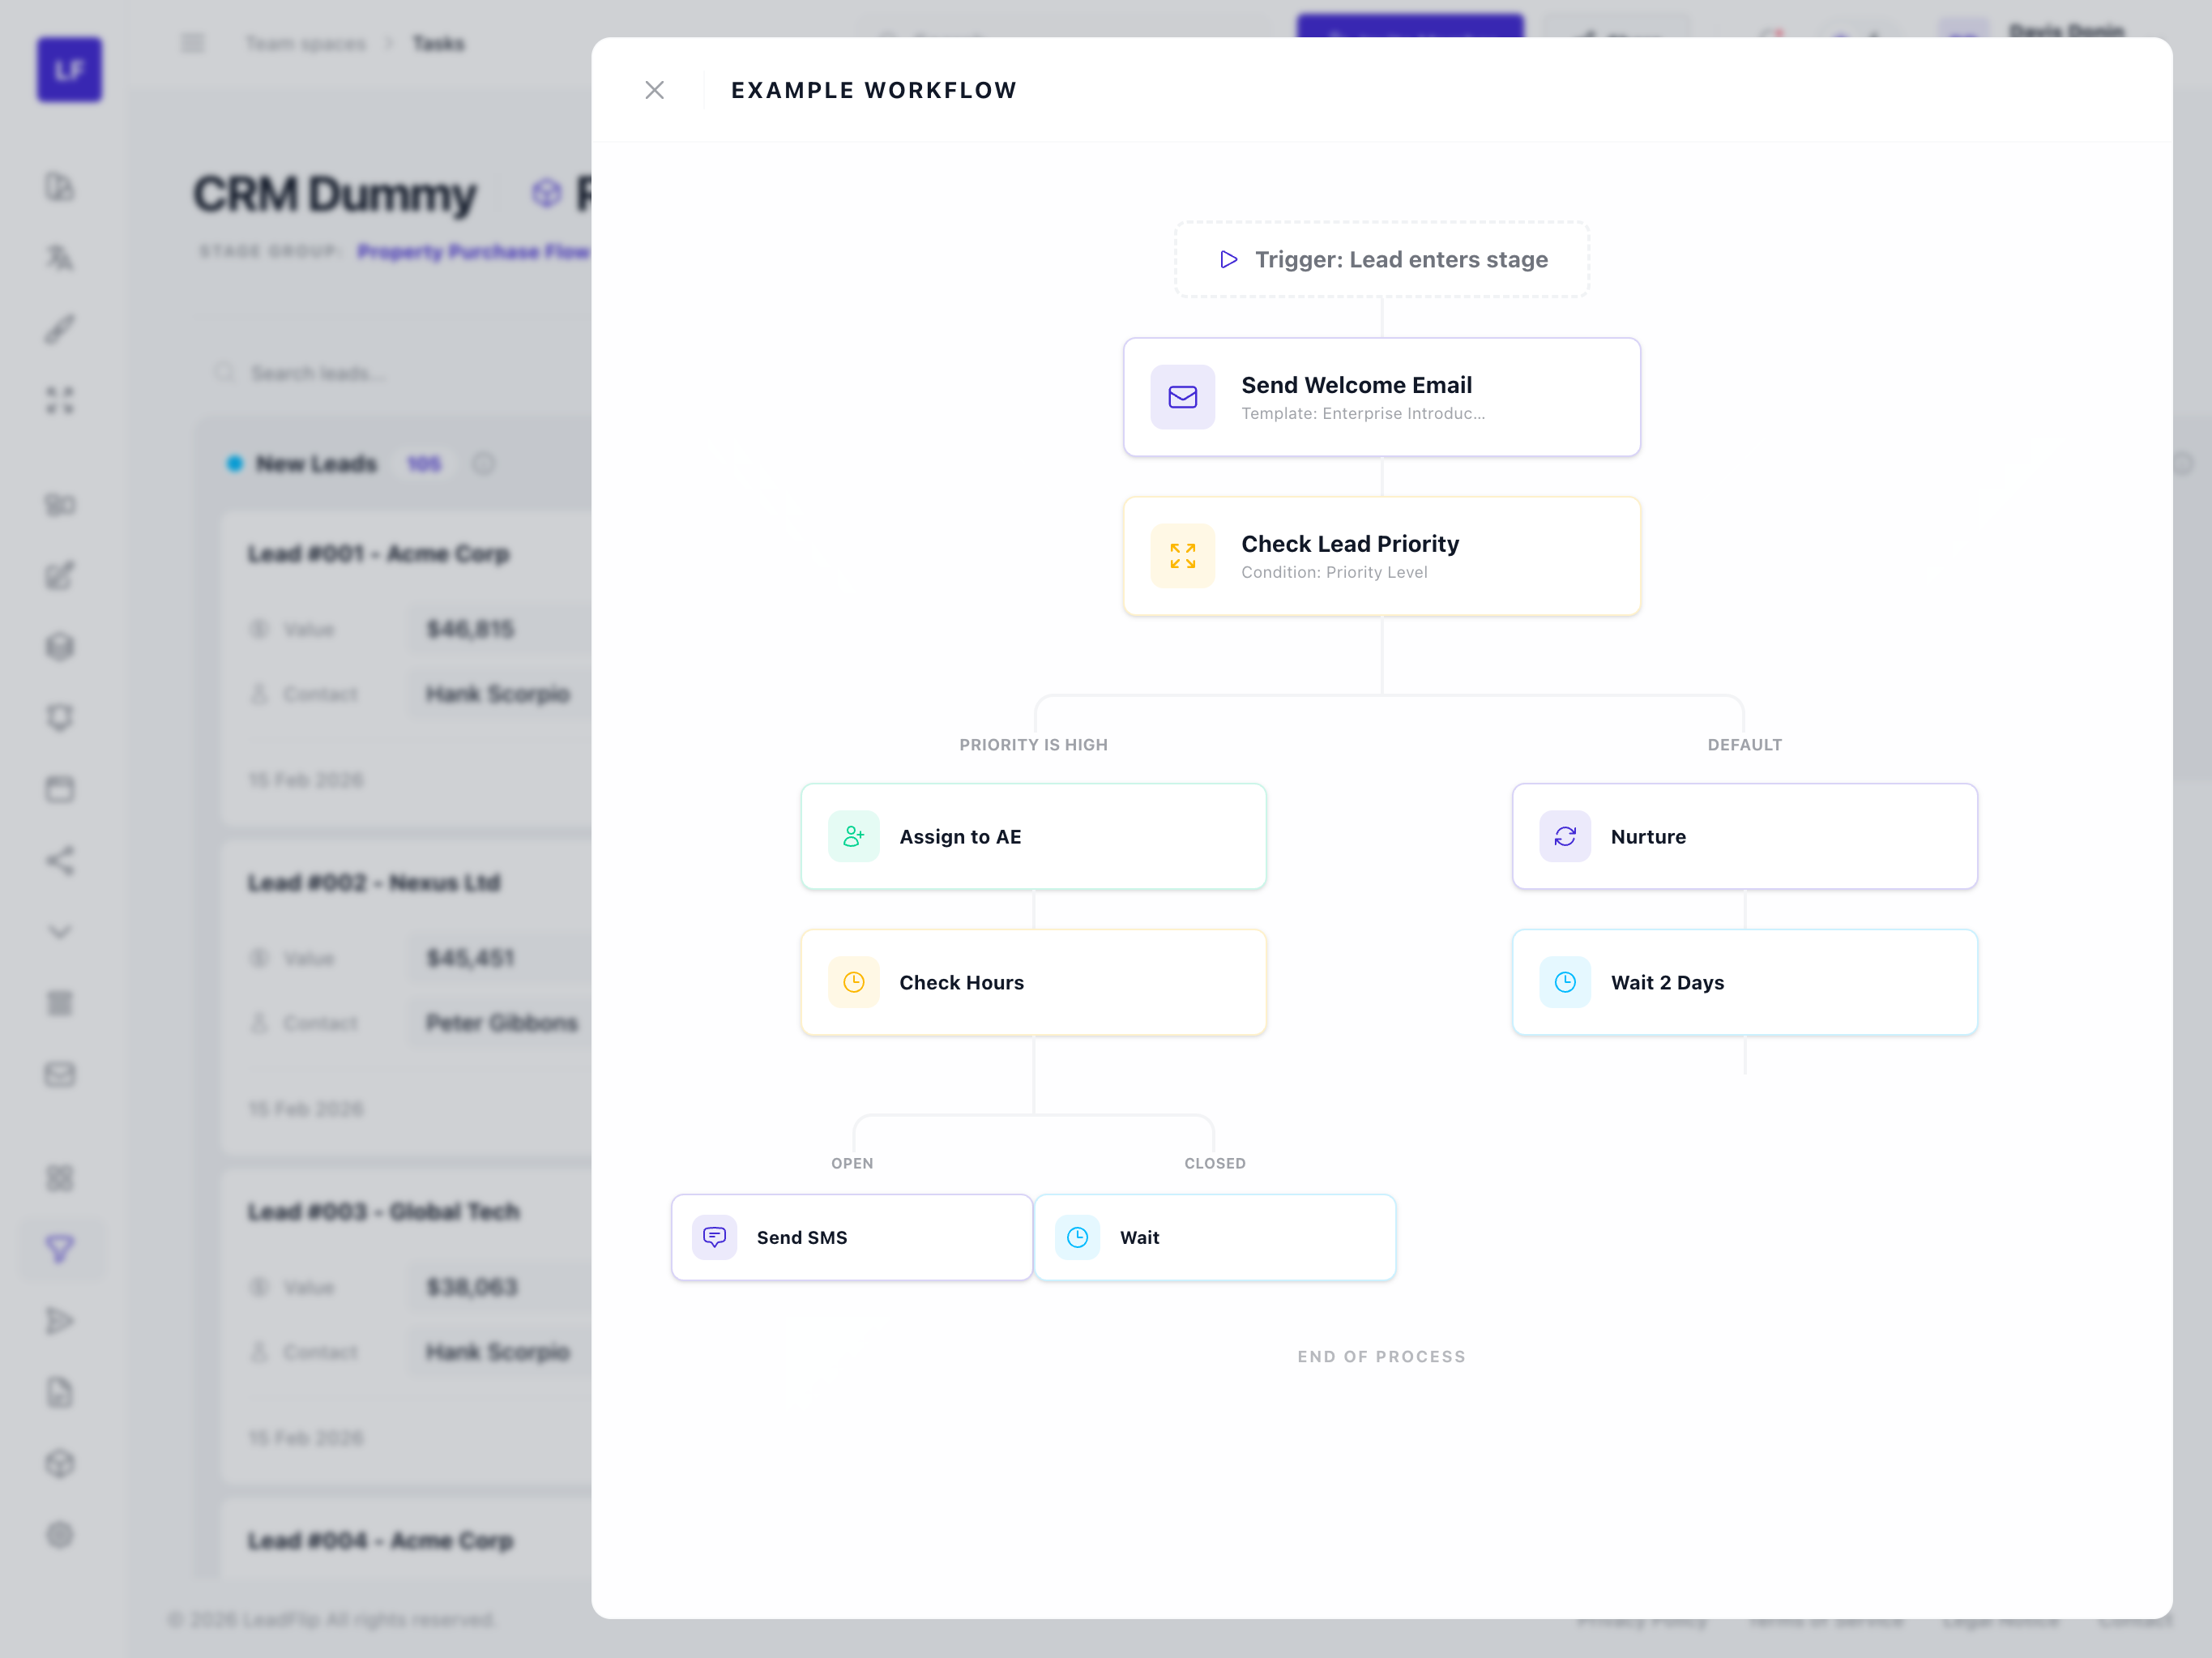Click the clock icon on Wait 2 Days node
2212x1658 pixels.
point(1564,982)
